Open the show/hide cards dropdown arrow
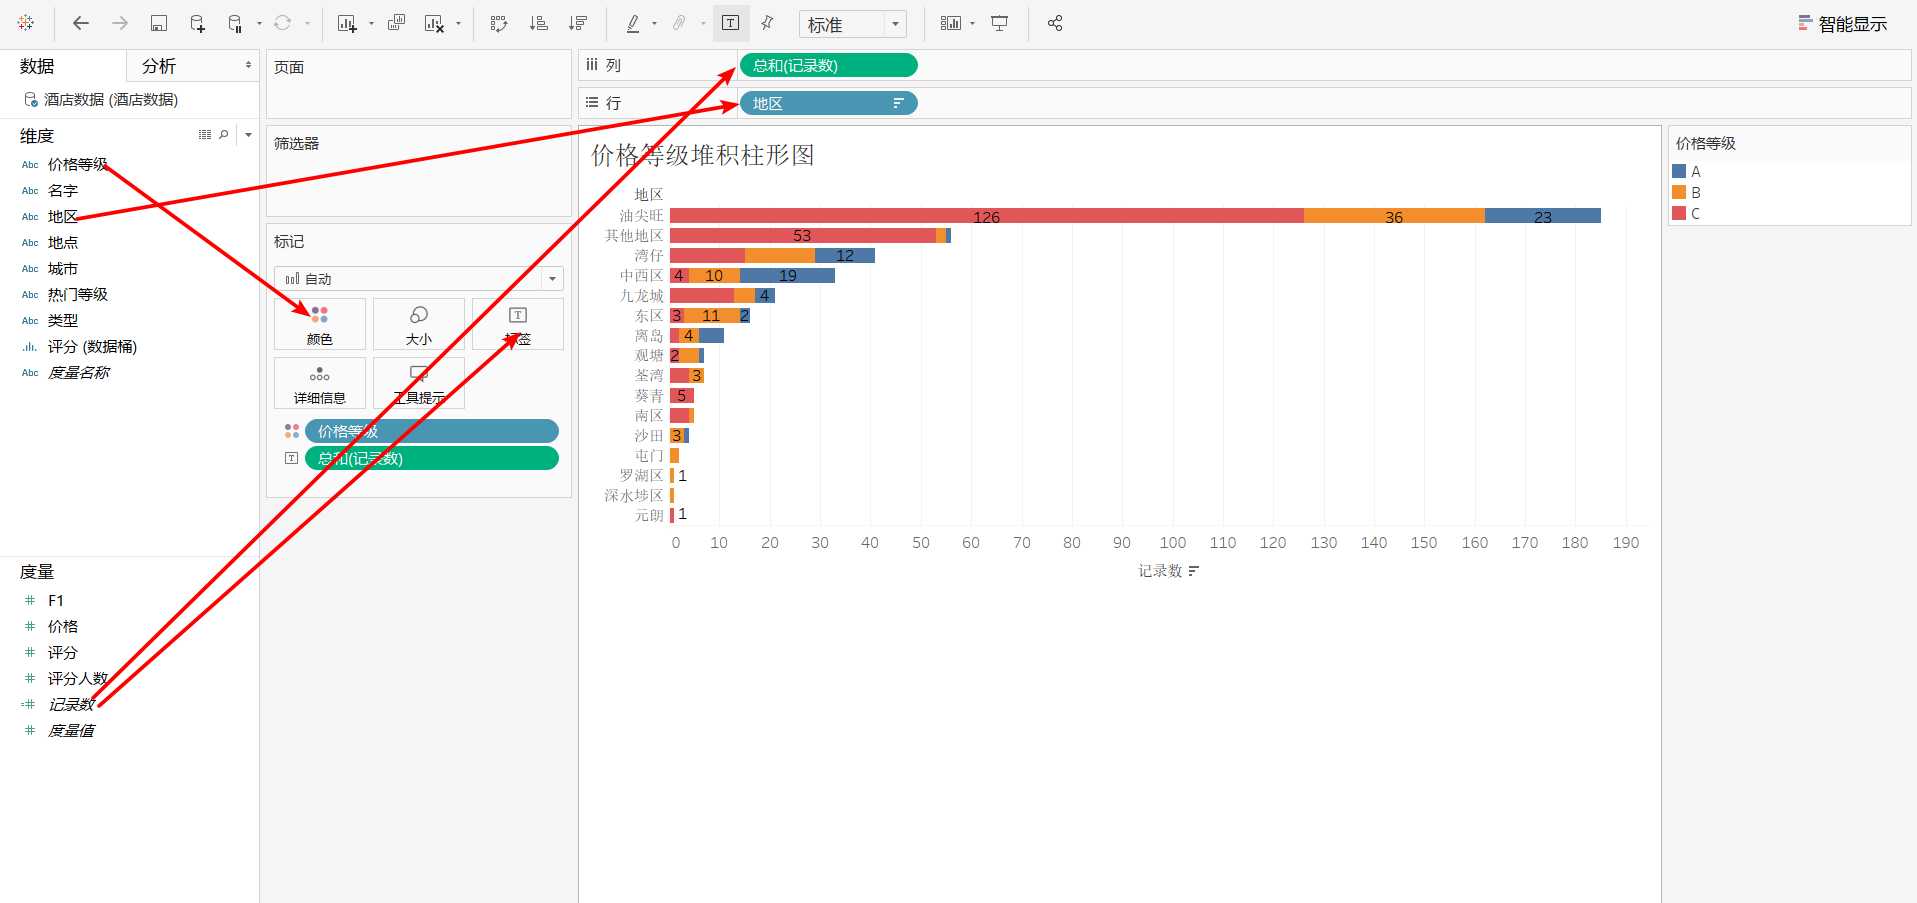This screenshot has height=903, width=1917. point(972,23)
